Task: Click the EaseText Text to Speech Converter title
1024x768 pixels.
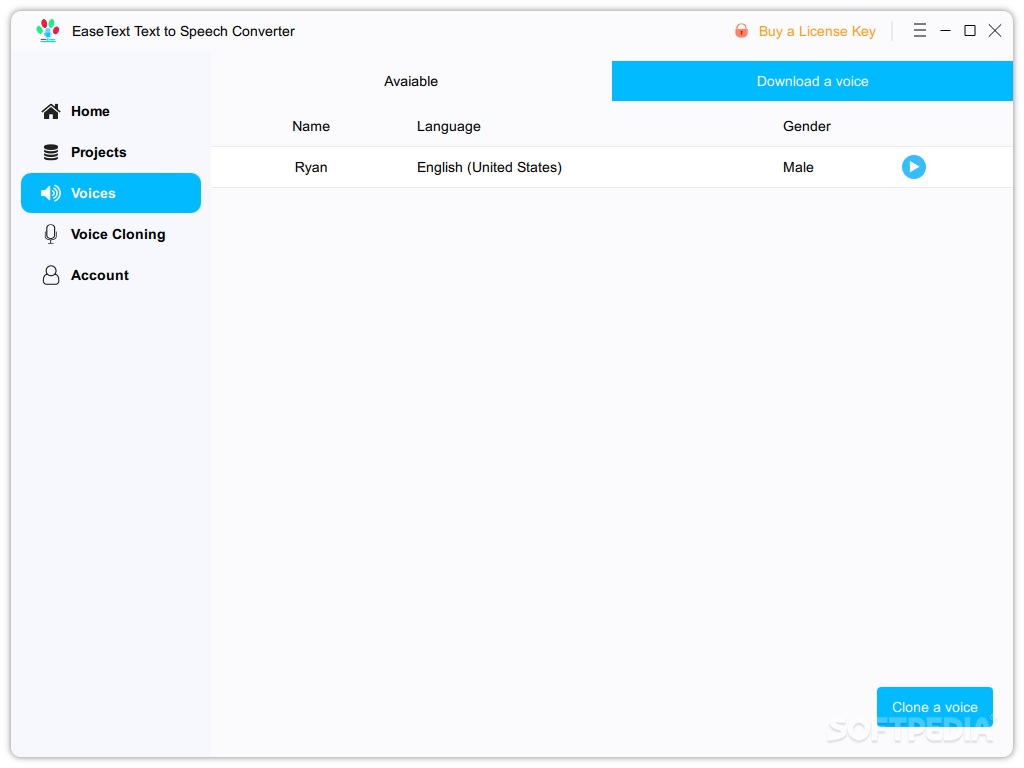Action: click(183, 31)
